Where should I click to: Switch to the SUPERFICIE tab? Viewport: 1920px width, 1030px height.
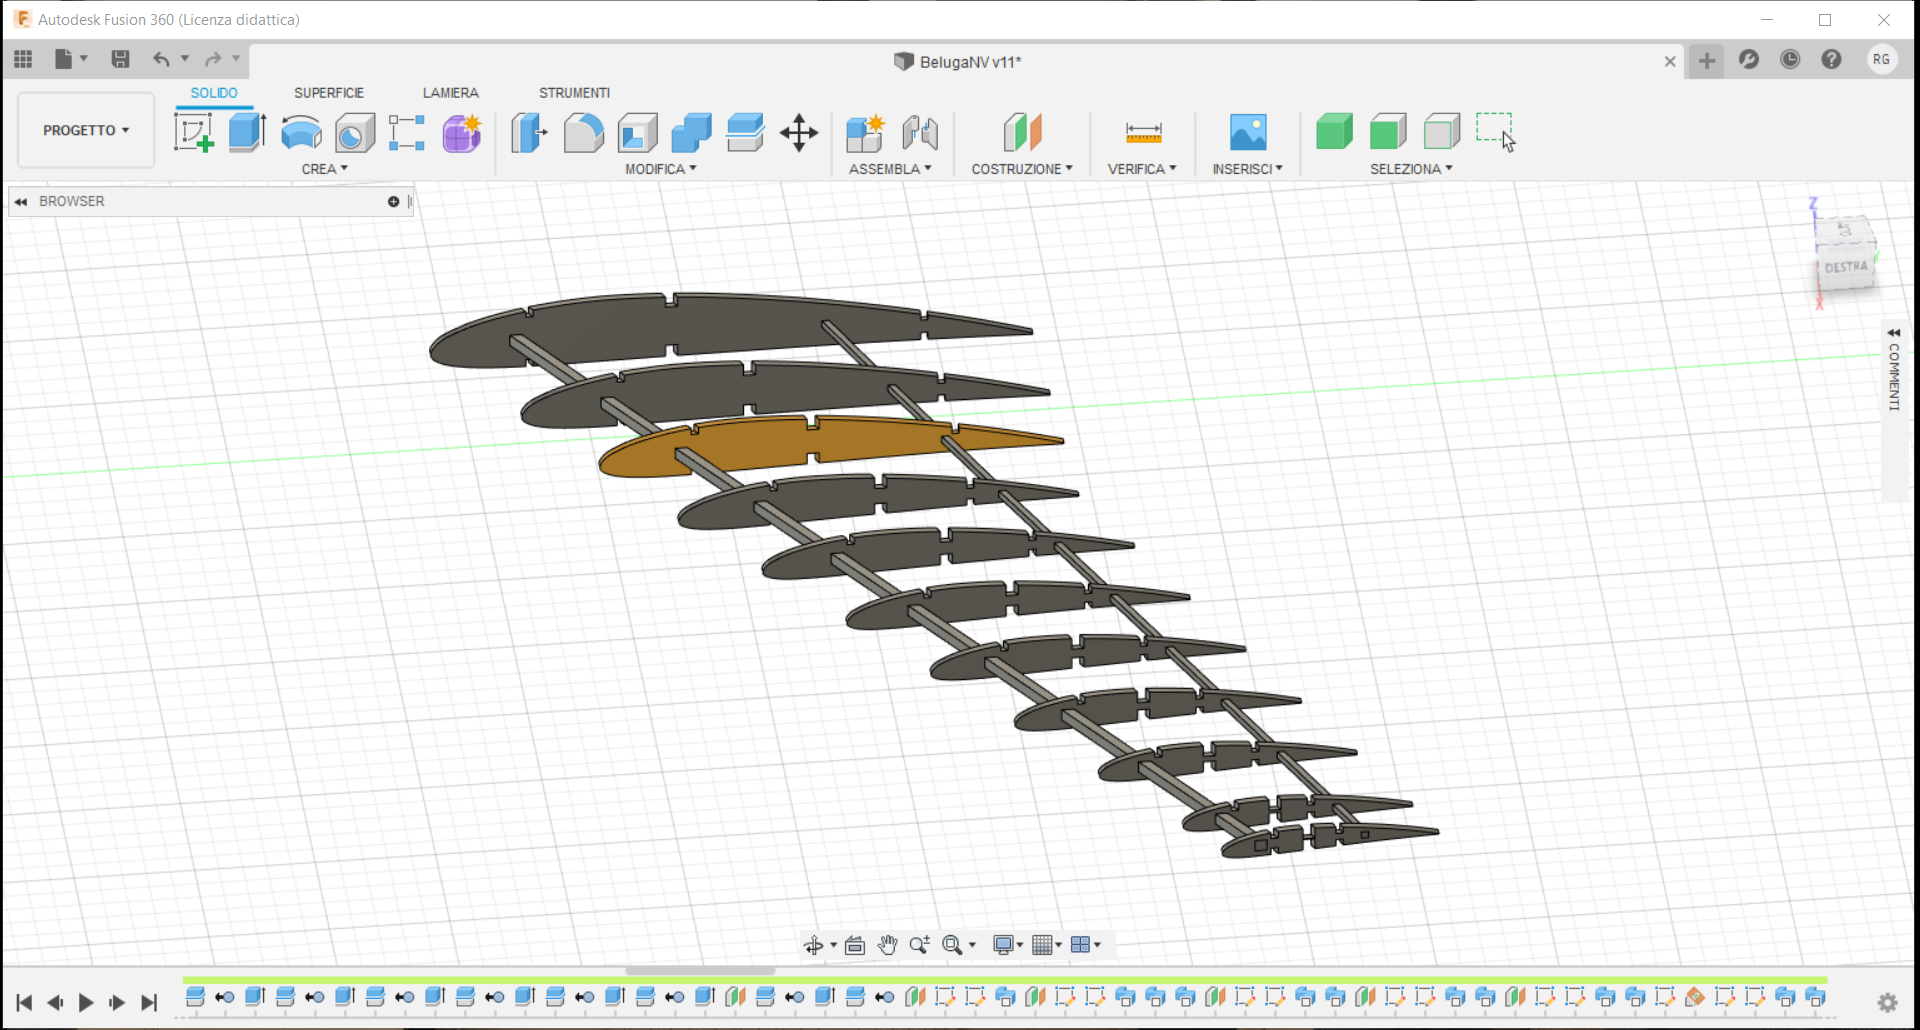point(328,93)
